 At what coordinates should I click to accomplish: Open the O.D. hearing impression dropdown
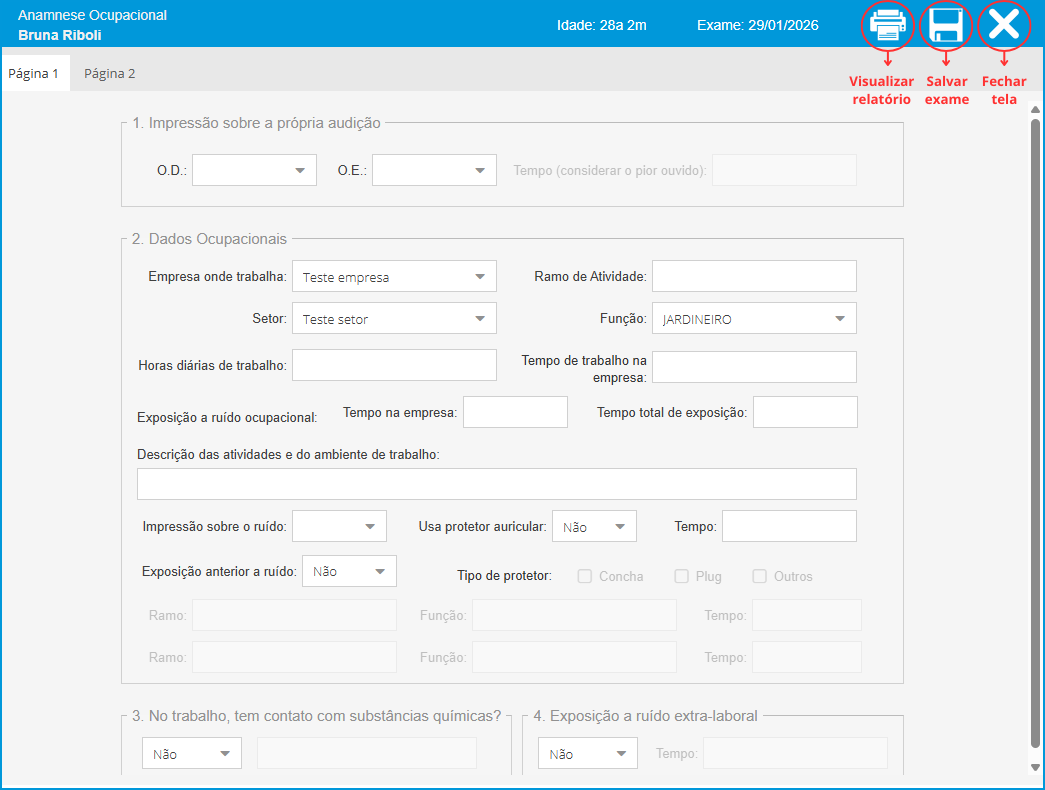tap(254, 170)
